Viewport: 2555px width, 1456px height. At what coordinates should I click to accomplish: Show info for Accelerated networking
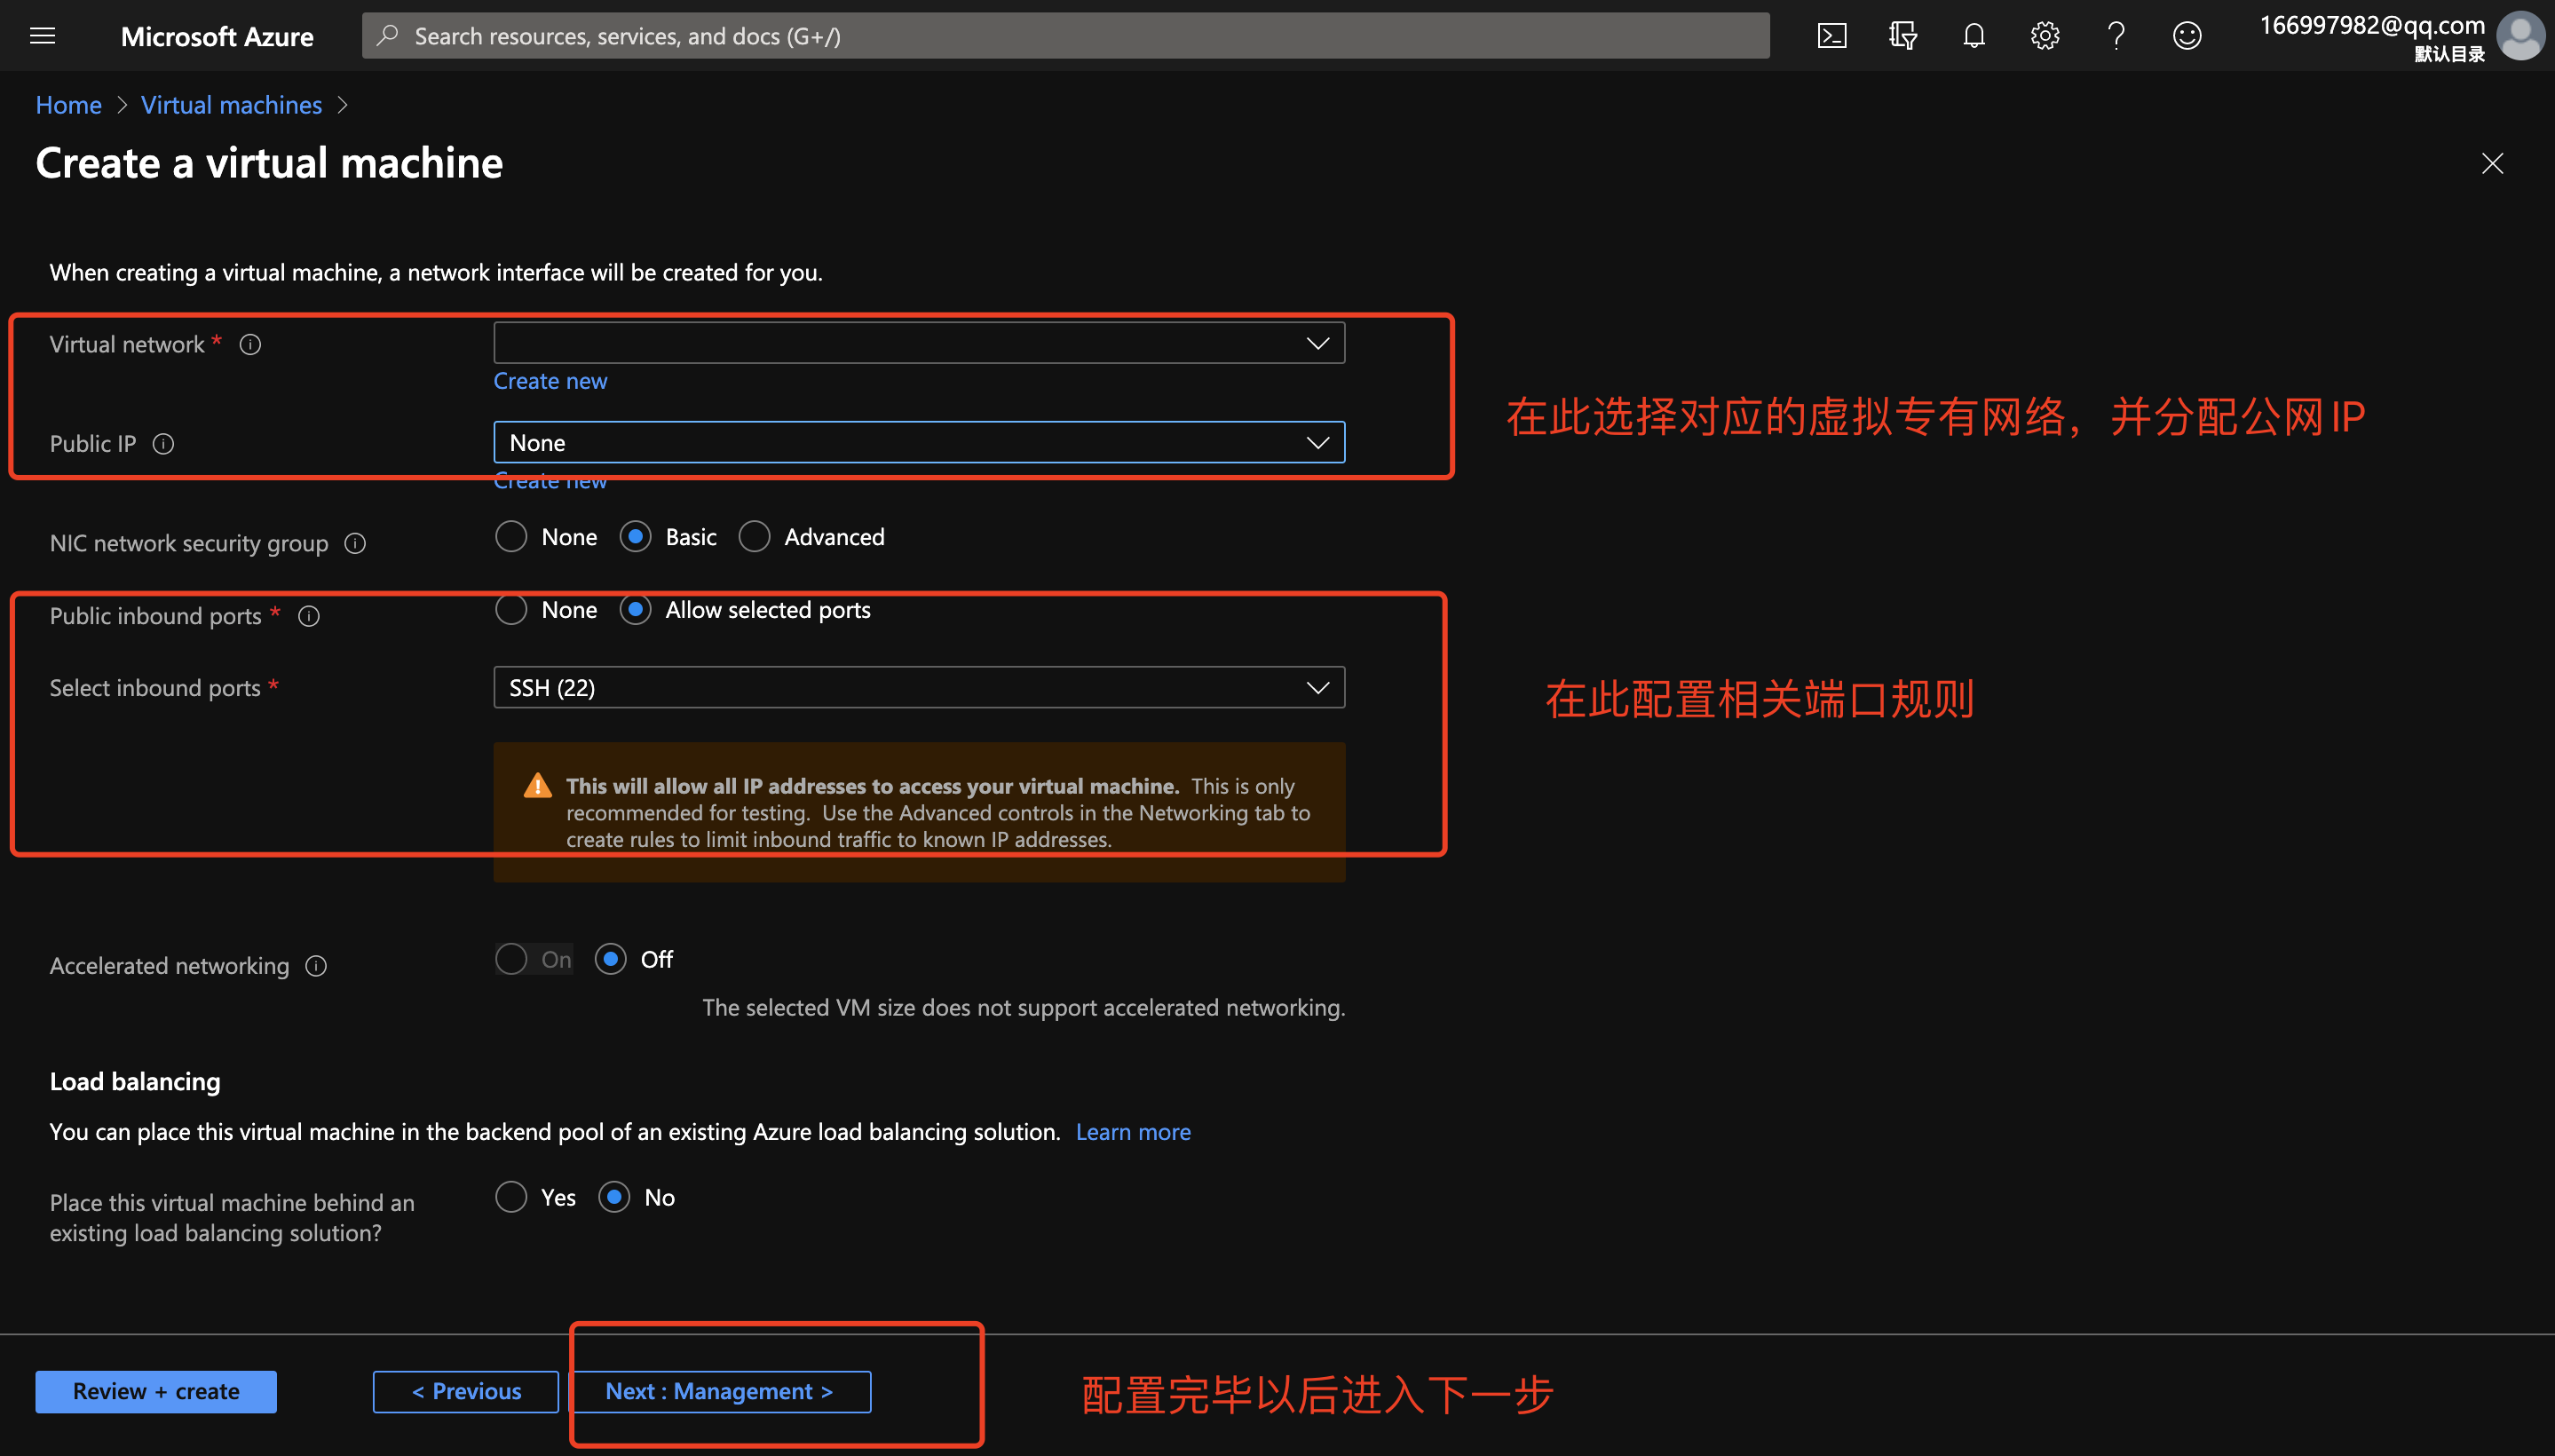316,966
